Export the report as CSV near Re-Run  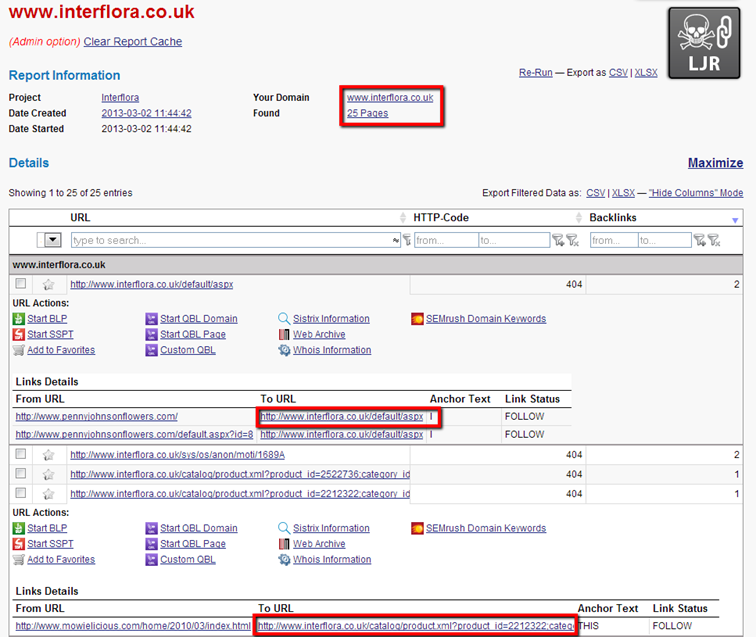(618, 72)
